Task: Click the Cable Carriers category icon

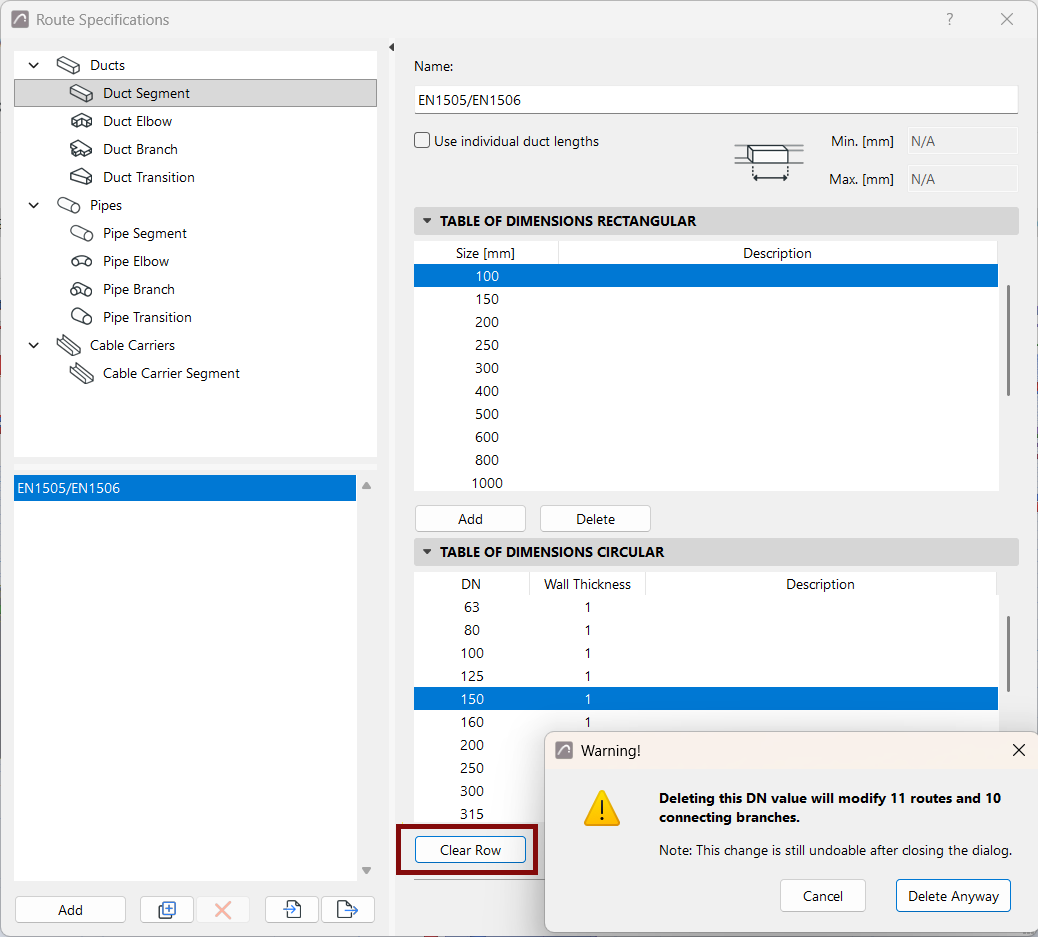Action: click(68, 345)
